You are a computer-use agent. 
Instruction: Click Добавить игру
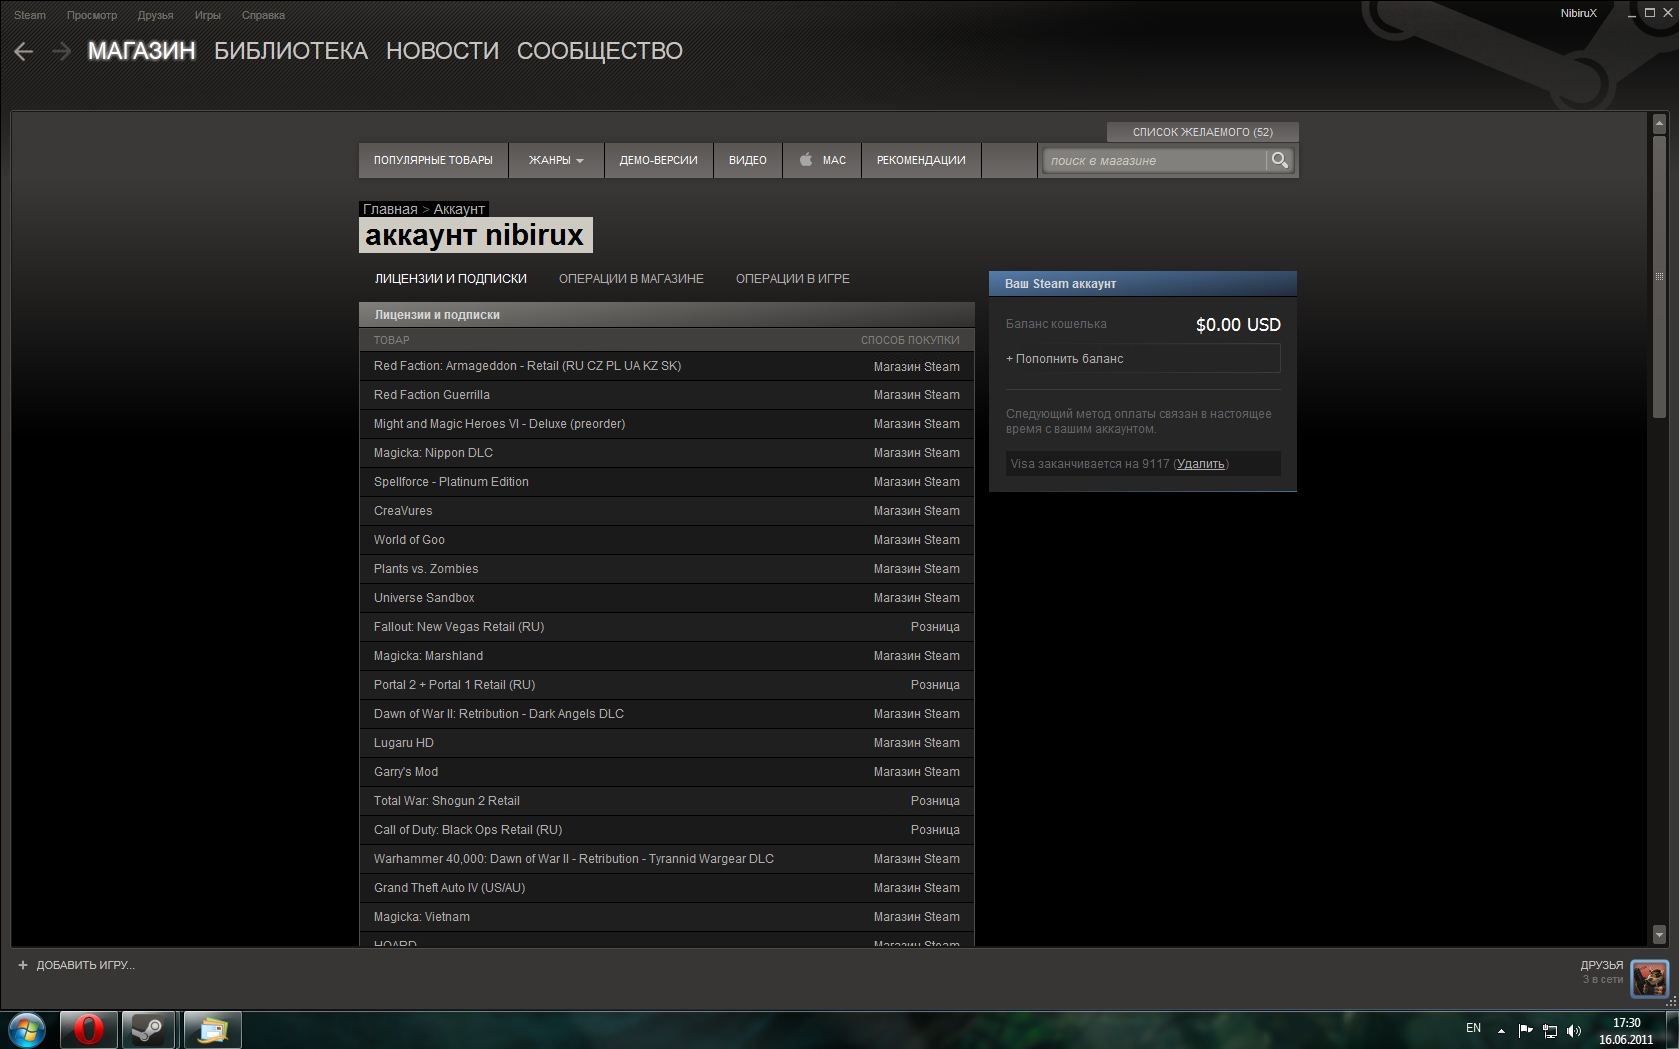85,965
